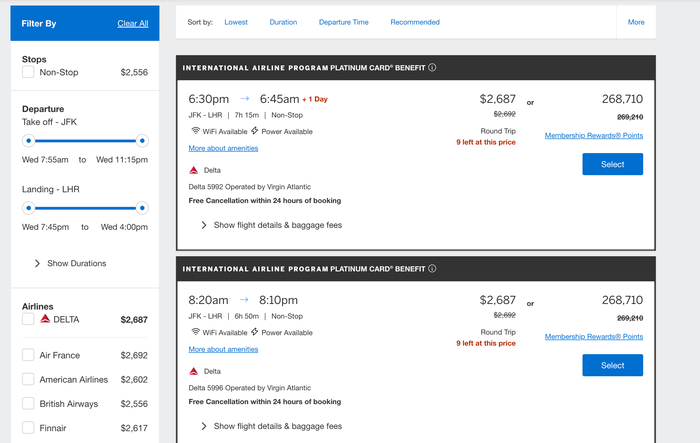Select the 8:20am Delta flight
The image size is (700, 443).
click(612, 365)
